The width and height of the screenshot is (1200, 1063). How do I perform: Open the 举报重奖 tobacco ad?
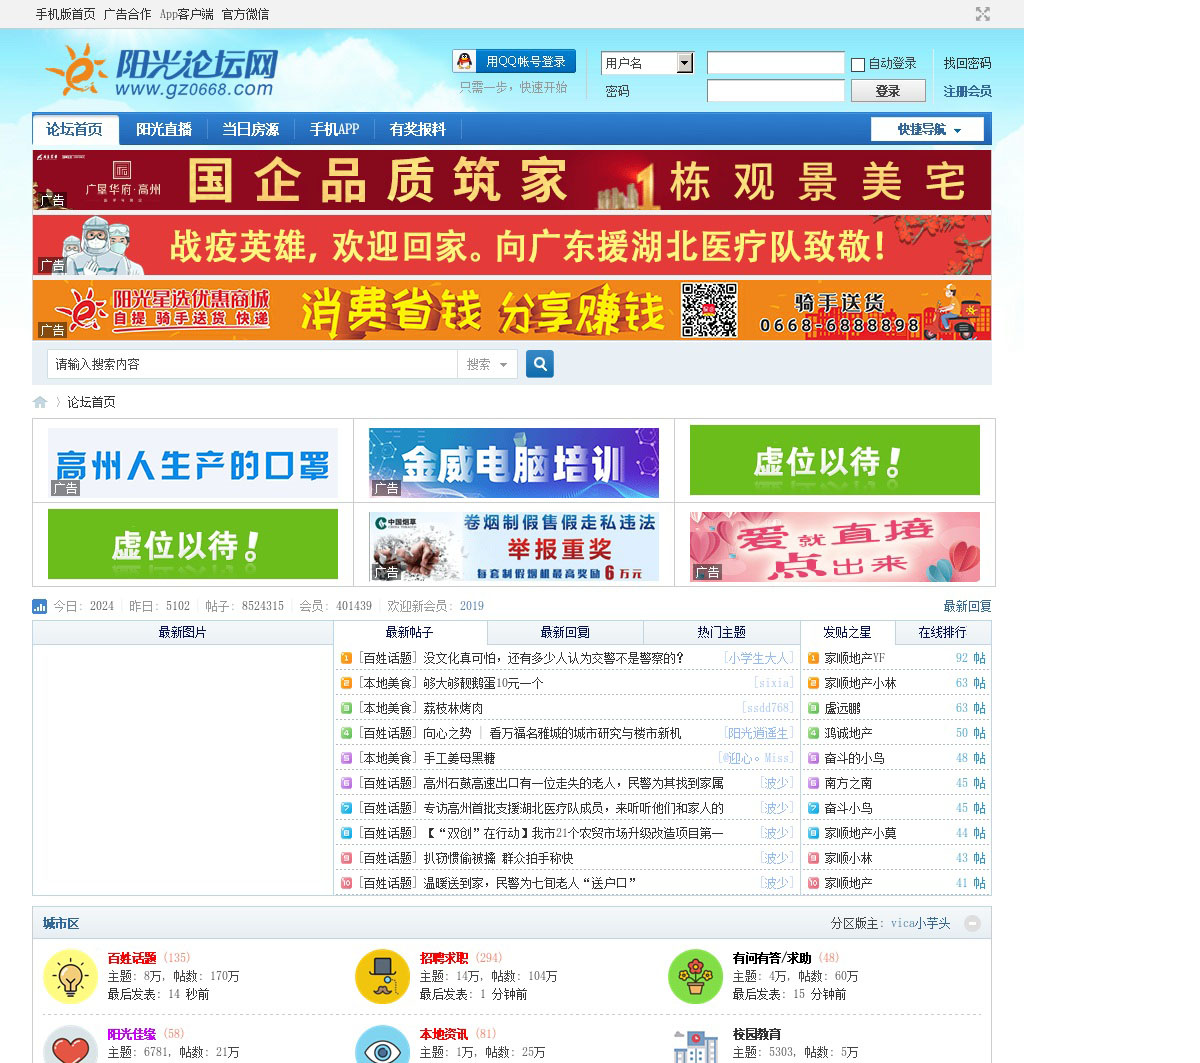point(514,546)
